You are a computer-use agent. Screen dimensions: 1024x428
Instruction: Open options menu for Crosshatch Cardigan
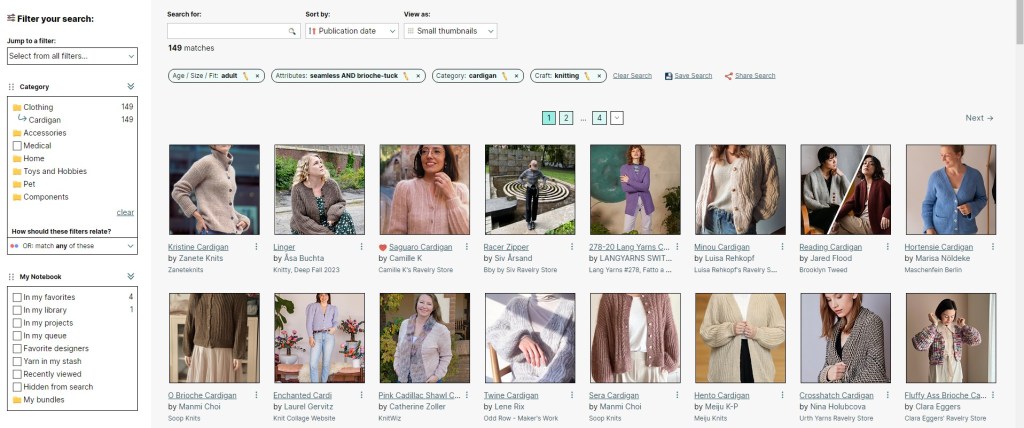(x=888, y=395)
